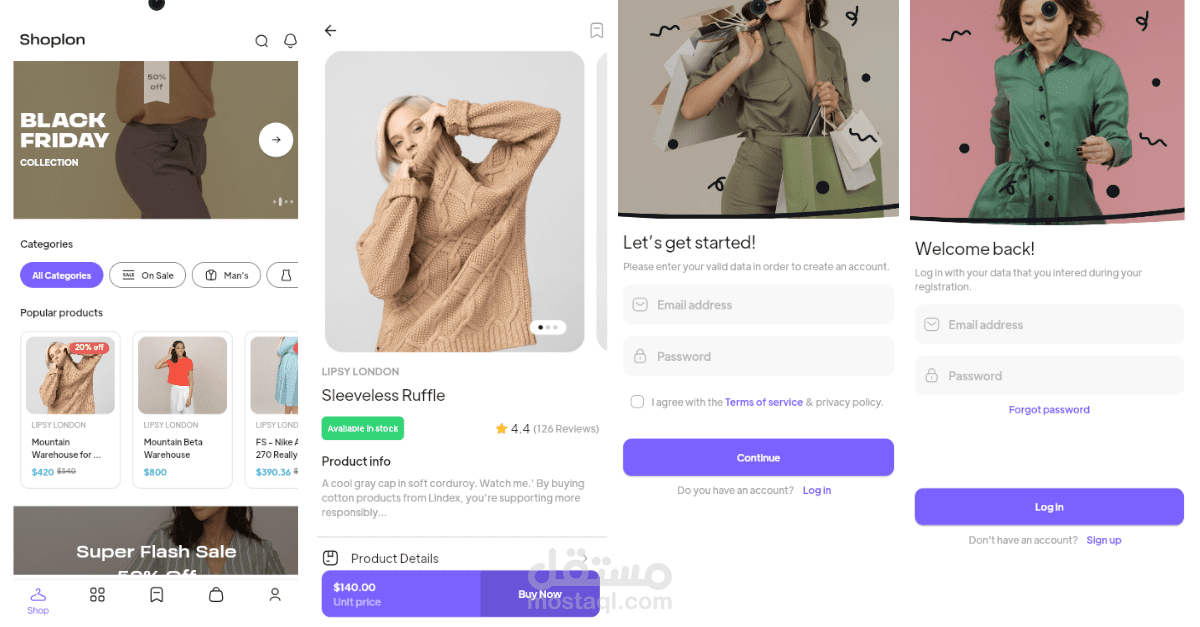Select the All Categories filter chip
1200x627 pixels.
[x=61, y=275]
